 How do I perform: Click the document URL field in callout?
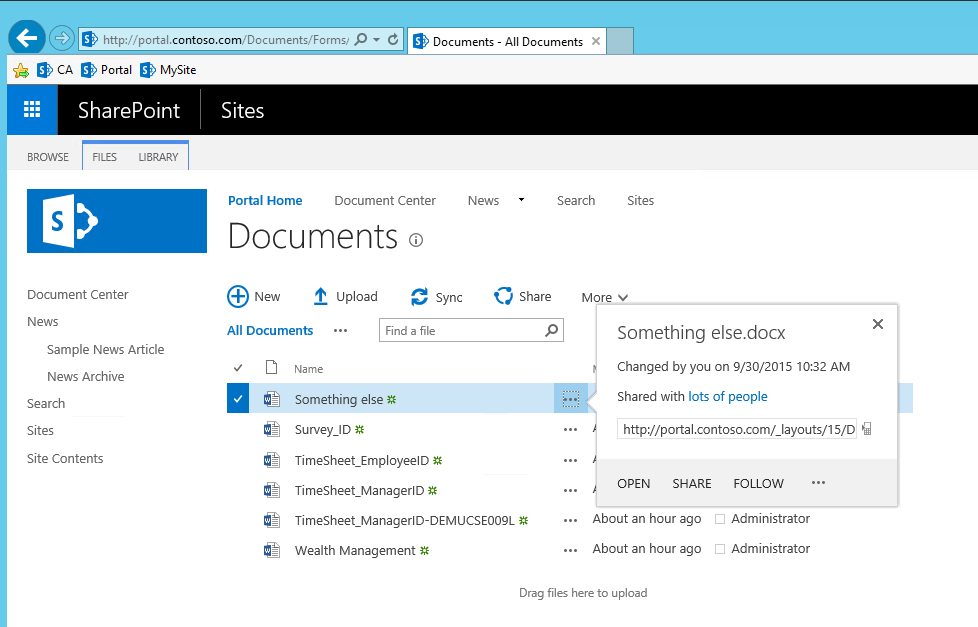click(x=736, y=429)
